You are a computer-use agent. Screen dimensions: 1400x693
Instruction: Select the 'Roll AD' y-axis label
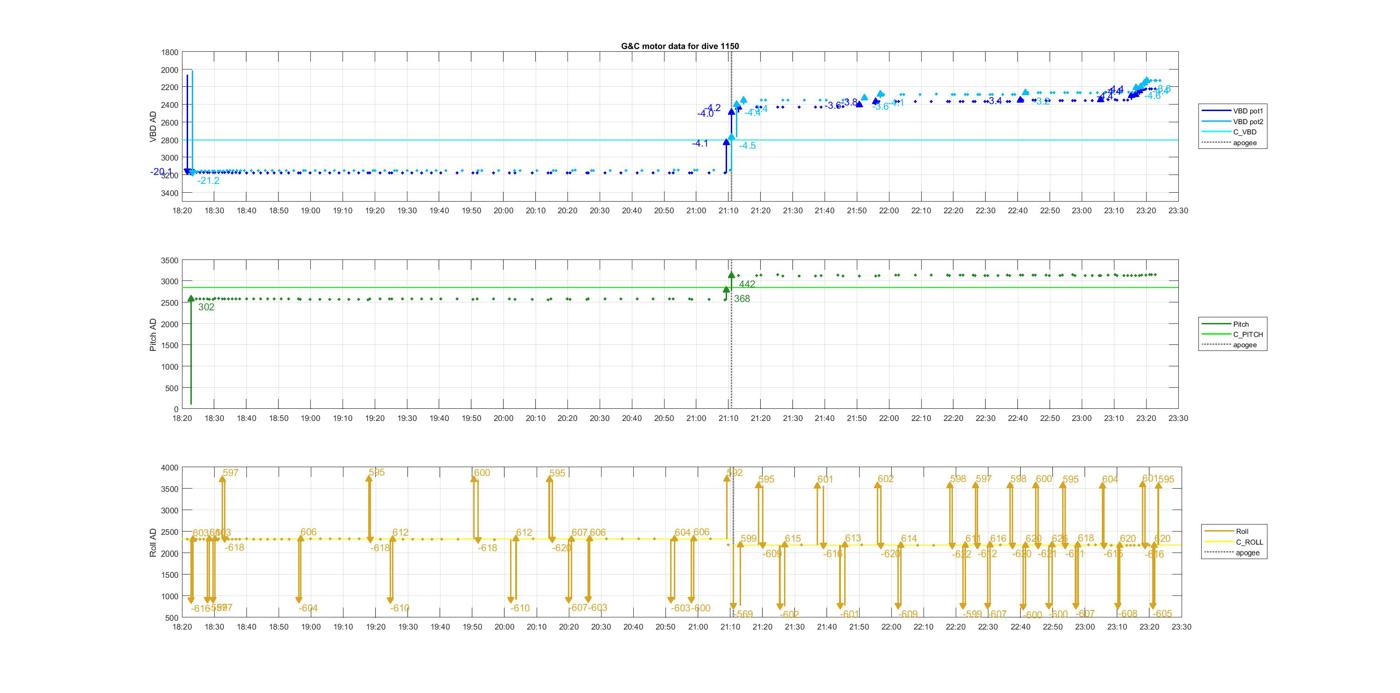[x=154, y=540]
